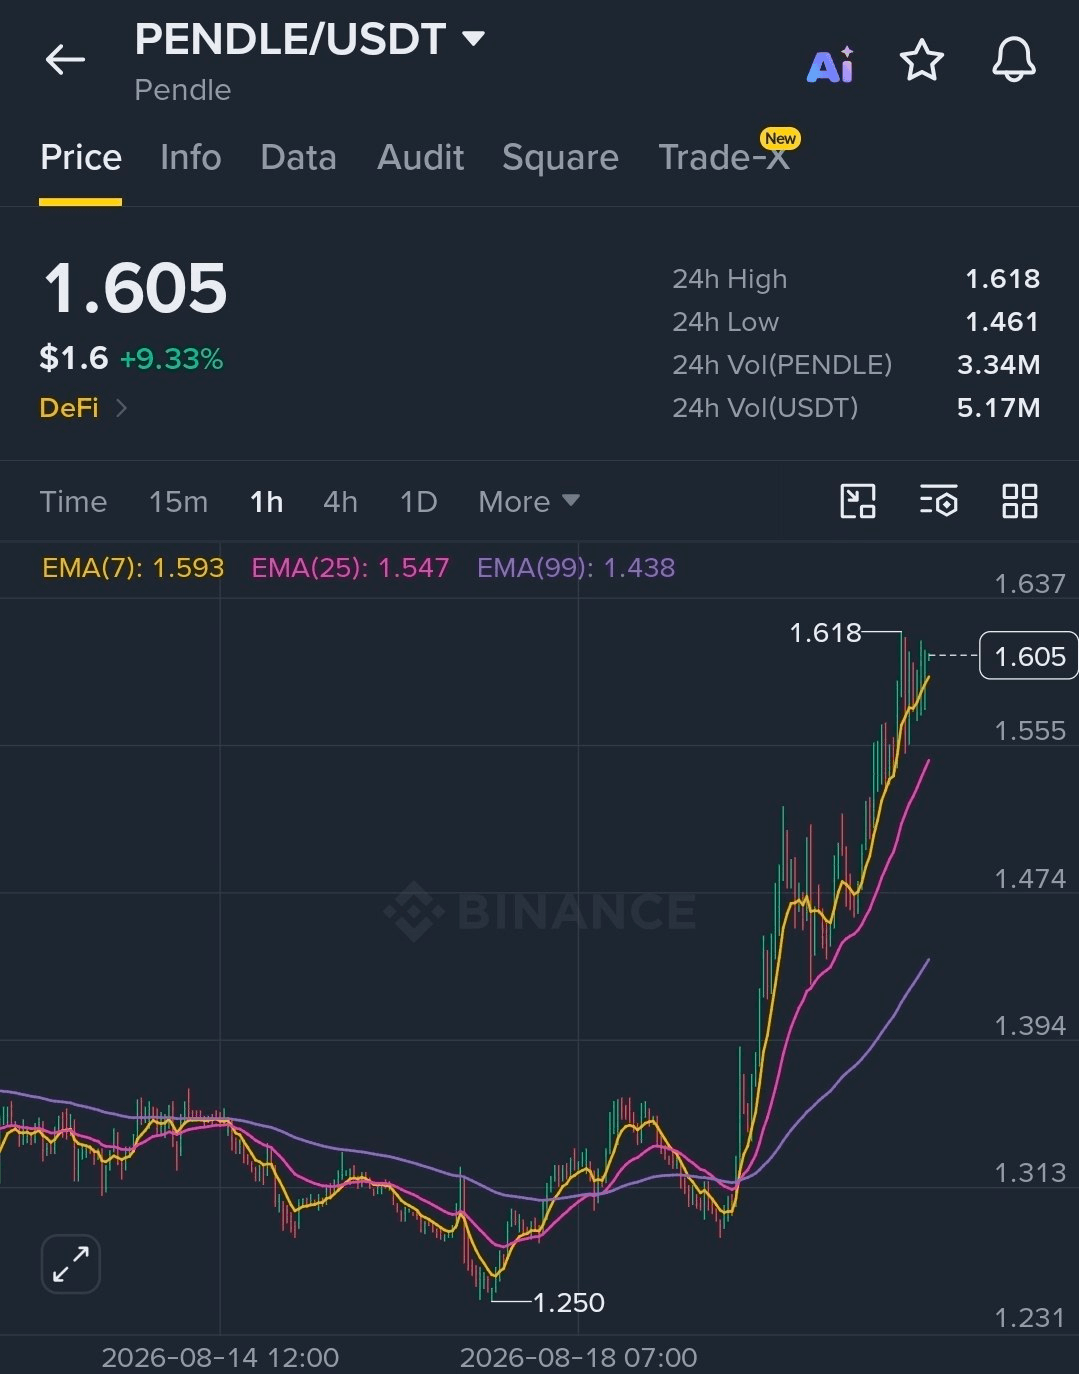
Task: Open the chart grid layout icon
Action: tap(1020, 501)
